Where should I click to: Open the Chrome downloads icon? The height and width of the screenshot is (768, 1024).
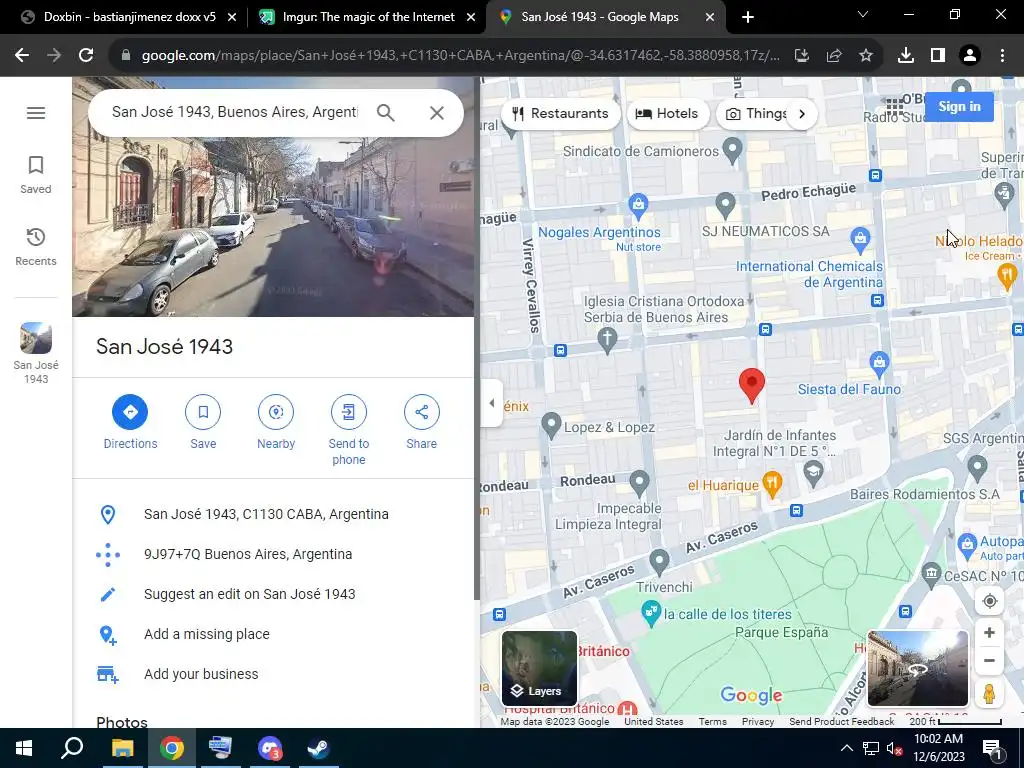tap(906, 56)
